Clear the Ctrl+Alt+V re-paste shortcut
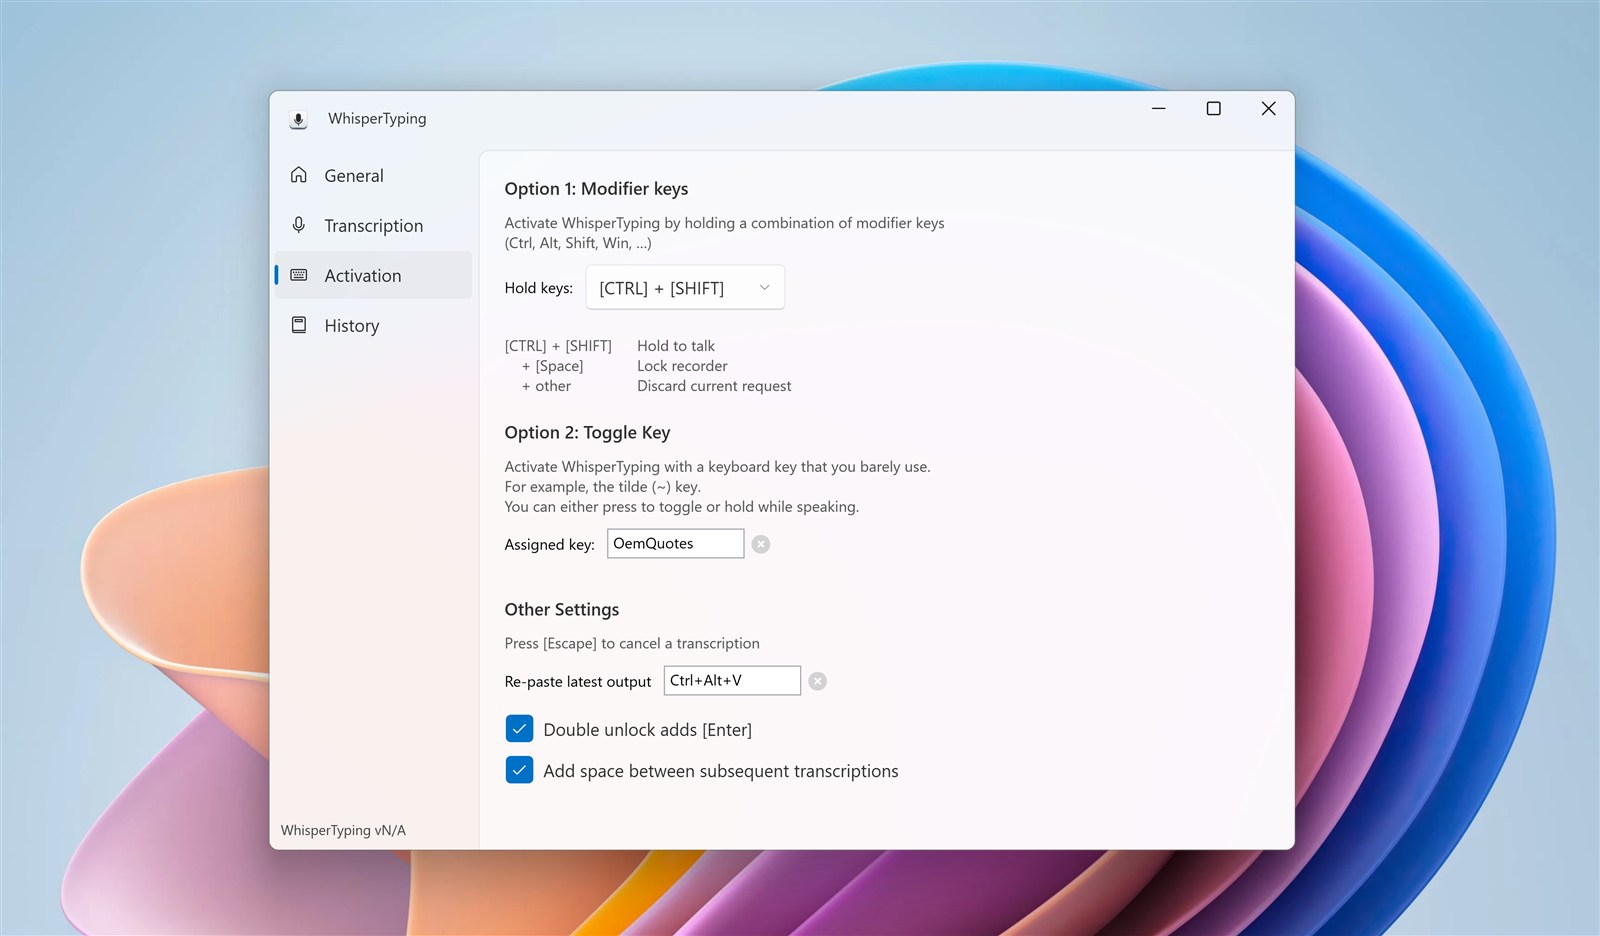This screenshot has height=936, width=1600. [x=817, y=680]
